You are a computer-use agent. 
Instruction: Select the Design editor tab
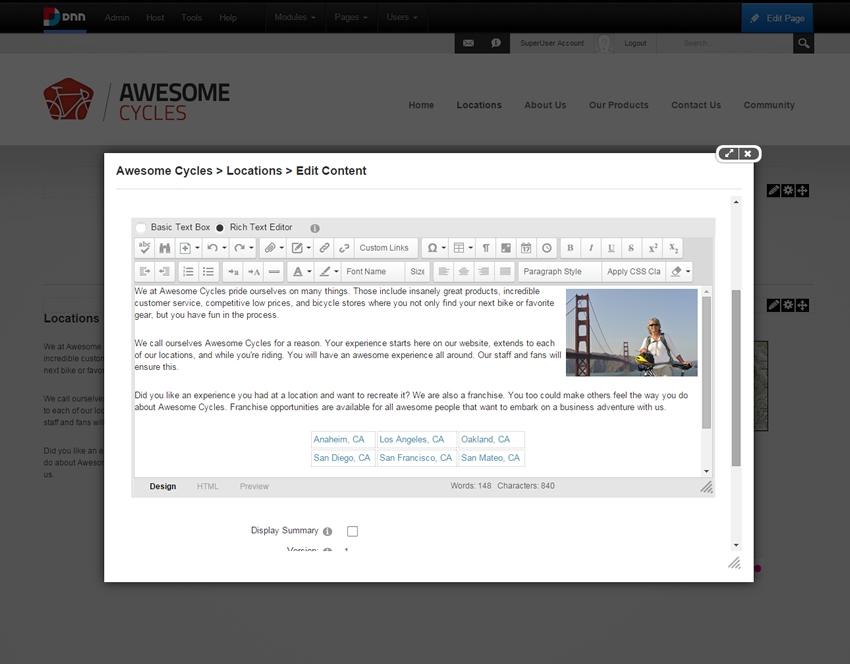click(x=163, y=486)
